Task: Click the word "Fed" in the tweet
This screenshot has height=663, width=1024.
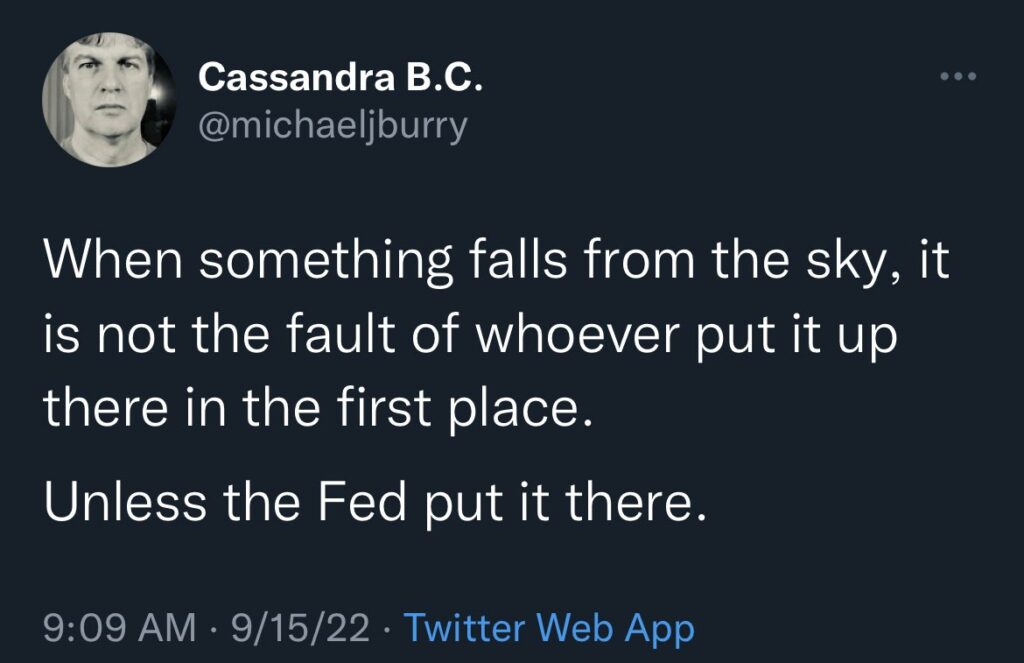Action: pyautogui.click(x=362, y=501)
